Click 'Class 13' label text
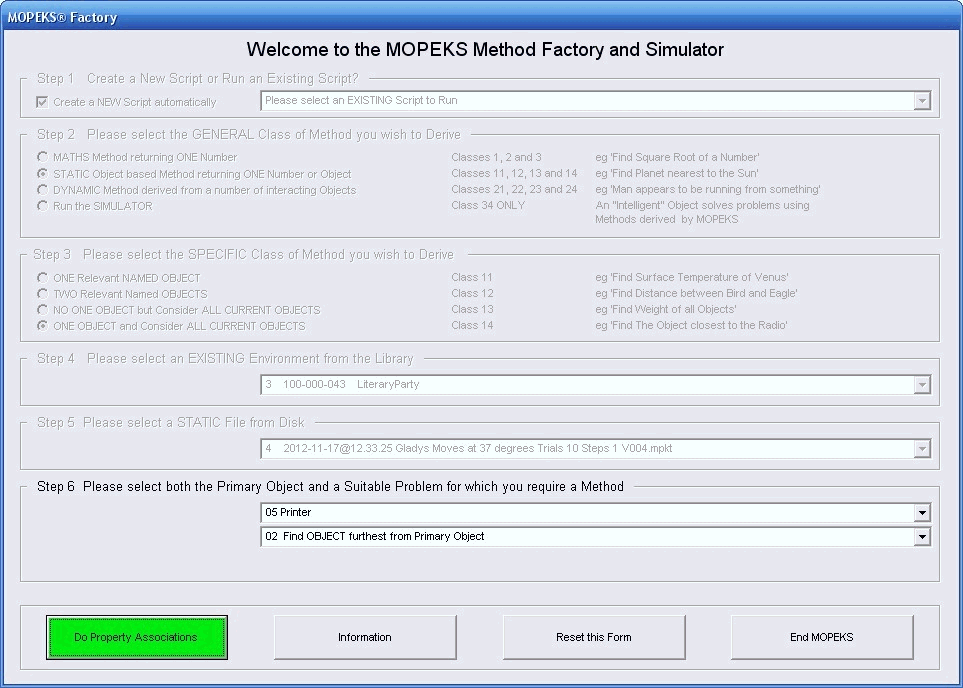Image resolution: width=963 pixels, height=688 pixels. (x=472, y=309)
